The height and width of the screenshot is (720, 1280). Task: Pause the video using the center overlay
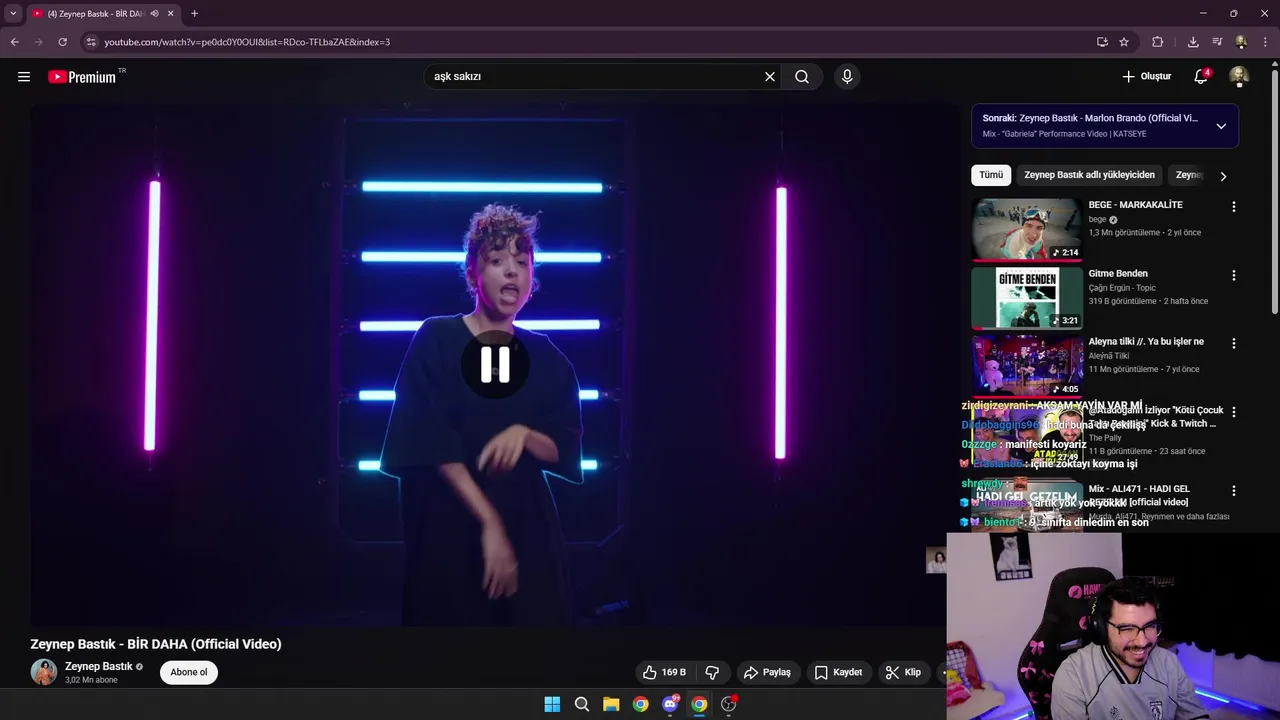tap(495, 365)
